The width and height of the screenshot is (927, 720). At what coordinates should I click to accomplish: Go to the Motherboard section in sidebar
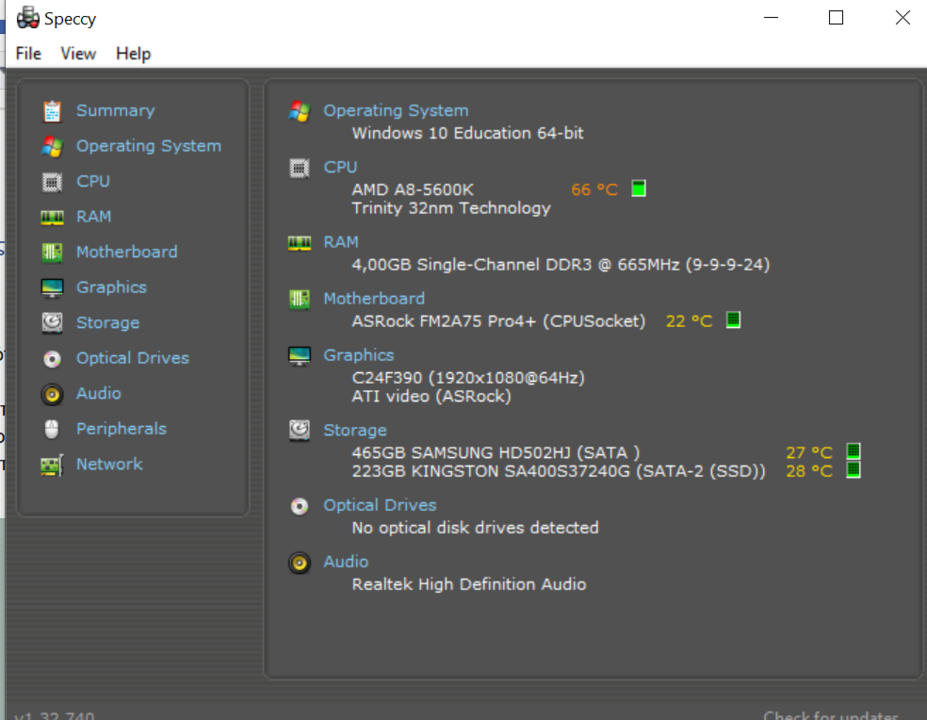[x=127, y=252]
